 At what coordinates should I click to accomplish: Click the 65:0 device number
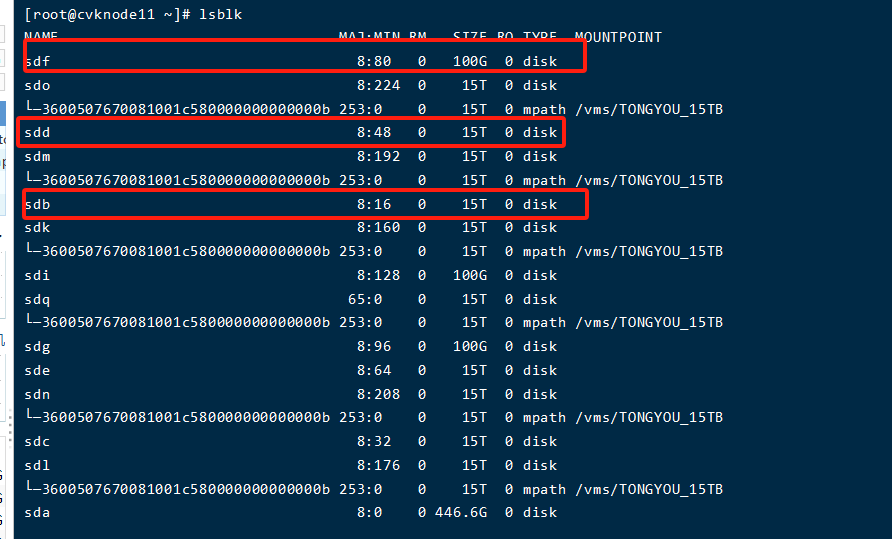click(x=365, y=299)
